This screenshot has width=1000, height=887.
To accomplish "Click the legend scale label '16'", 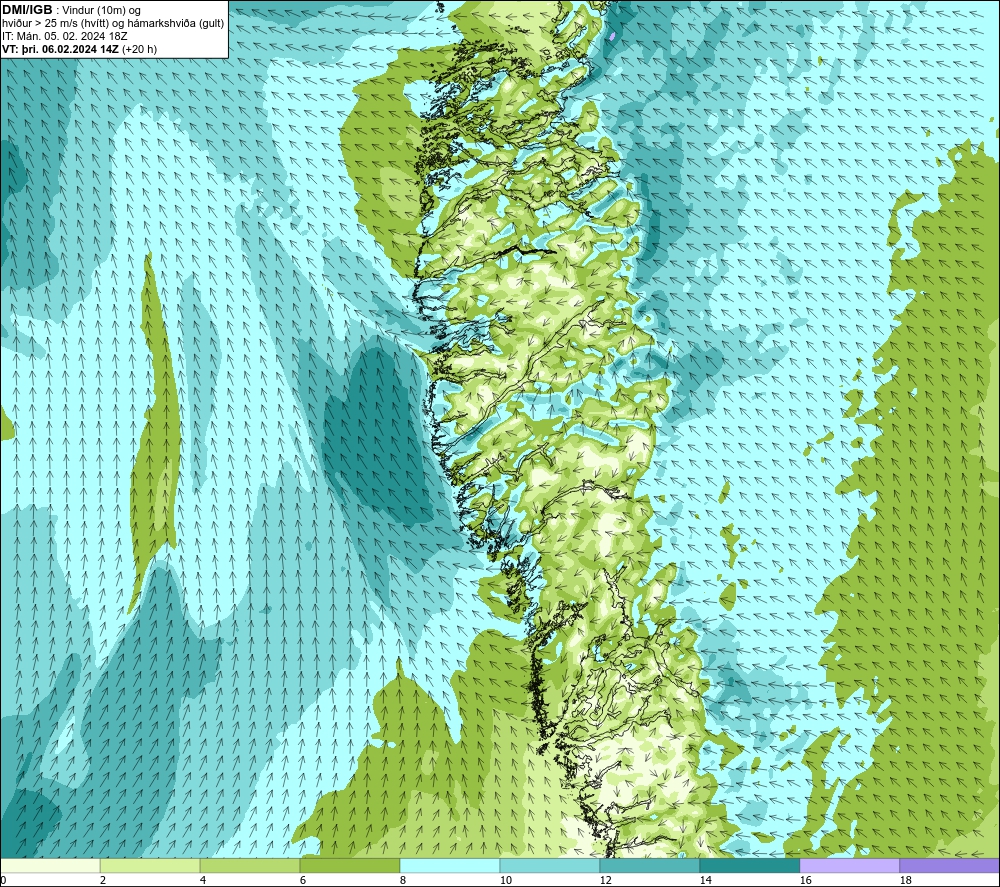I will [x=805, y=881].
